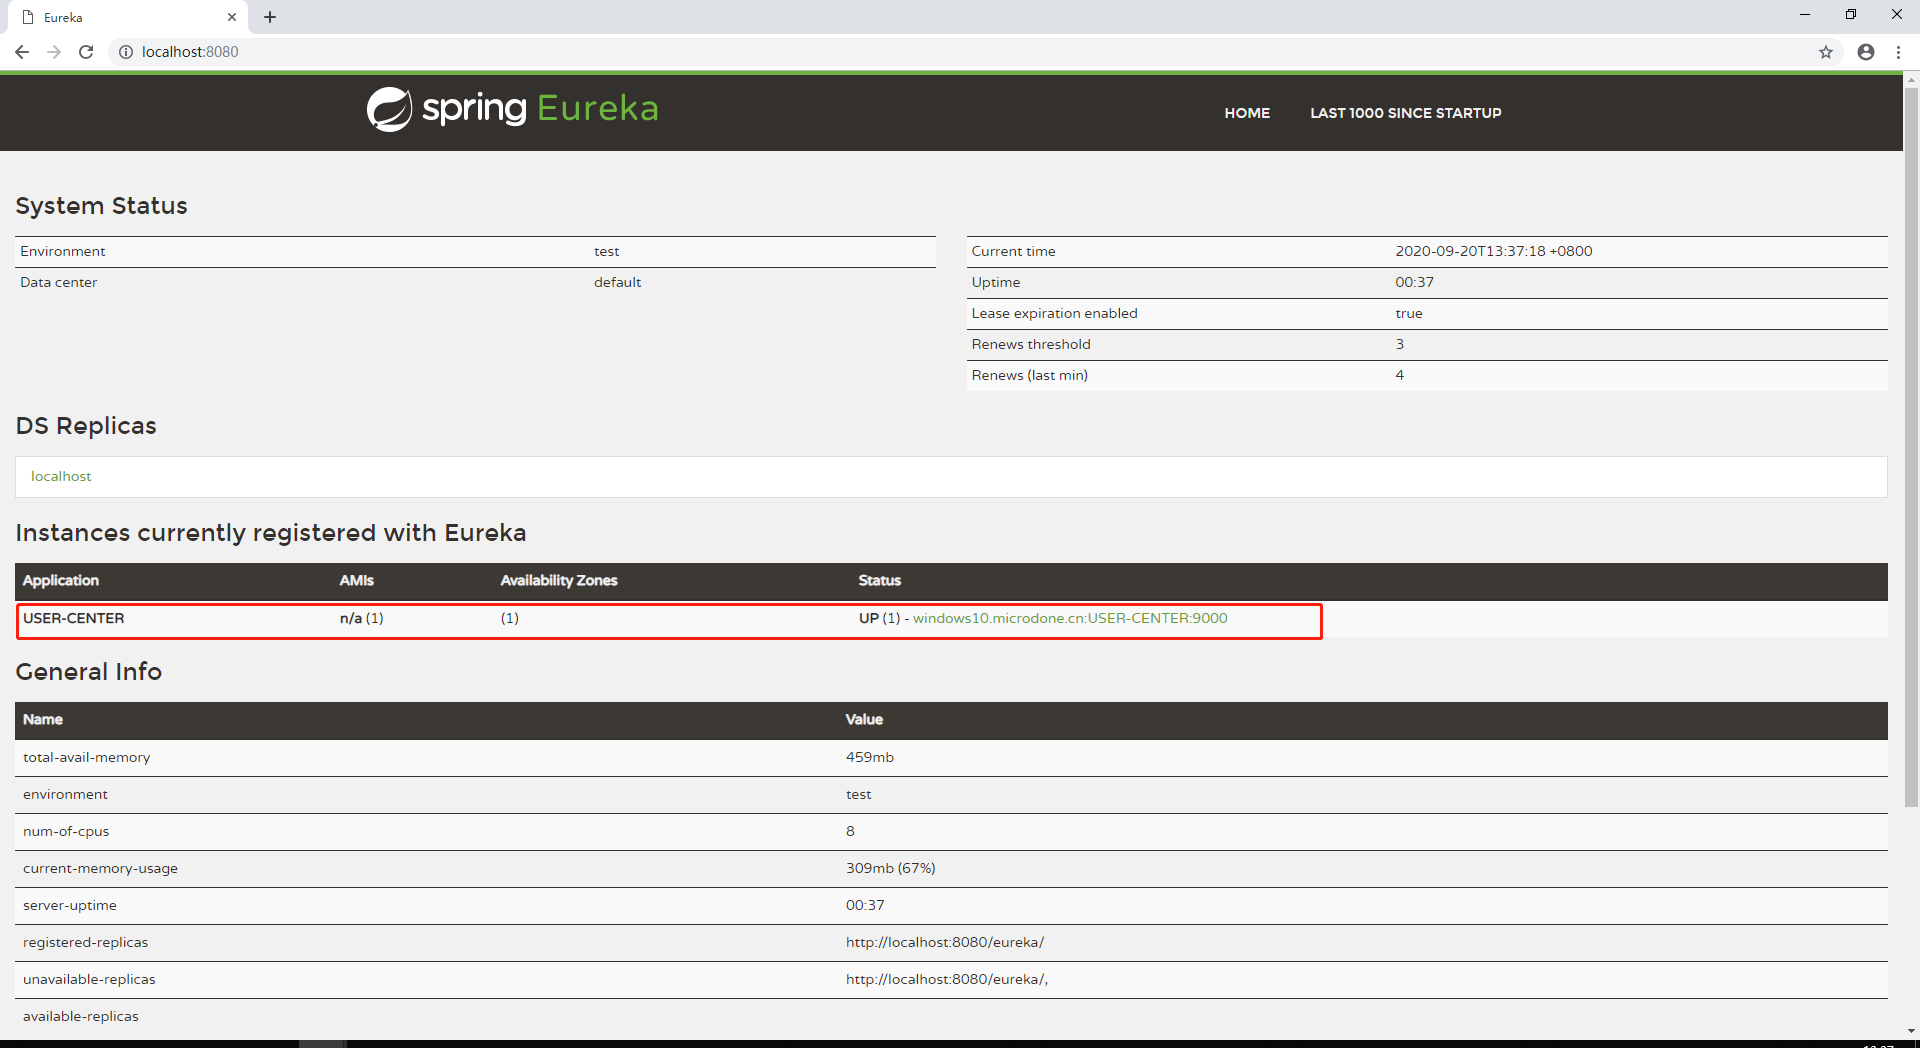
Task: Restore down the browser window
Action: pyautogui.click(x=1851, y=15)
